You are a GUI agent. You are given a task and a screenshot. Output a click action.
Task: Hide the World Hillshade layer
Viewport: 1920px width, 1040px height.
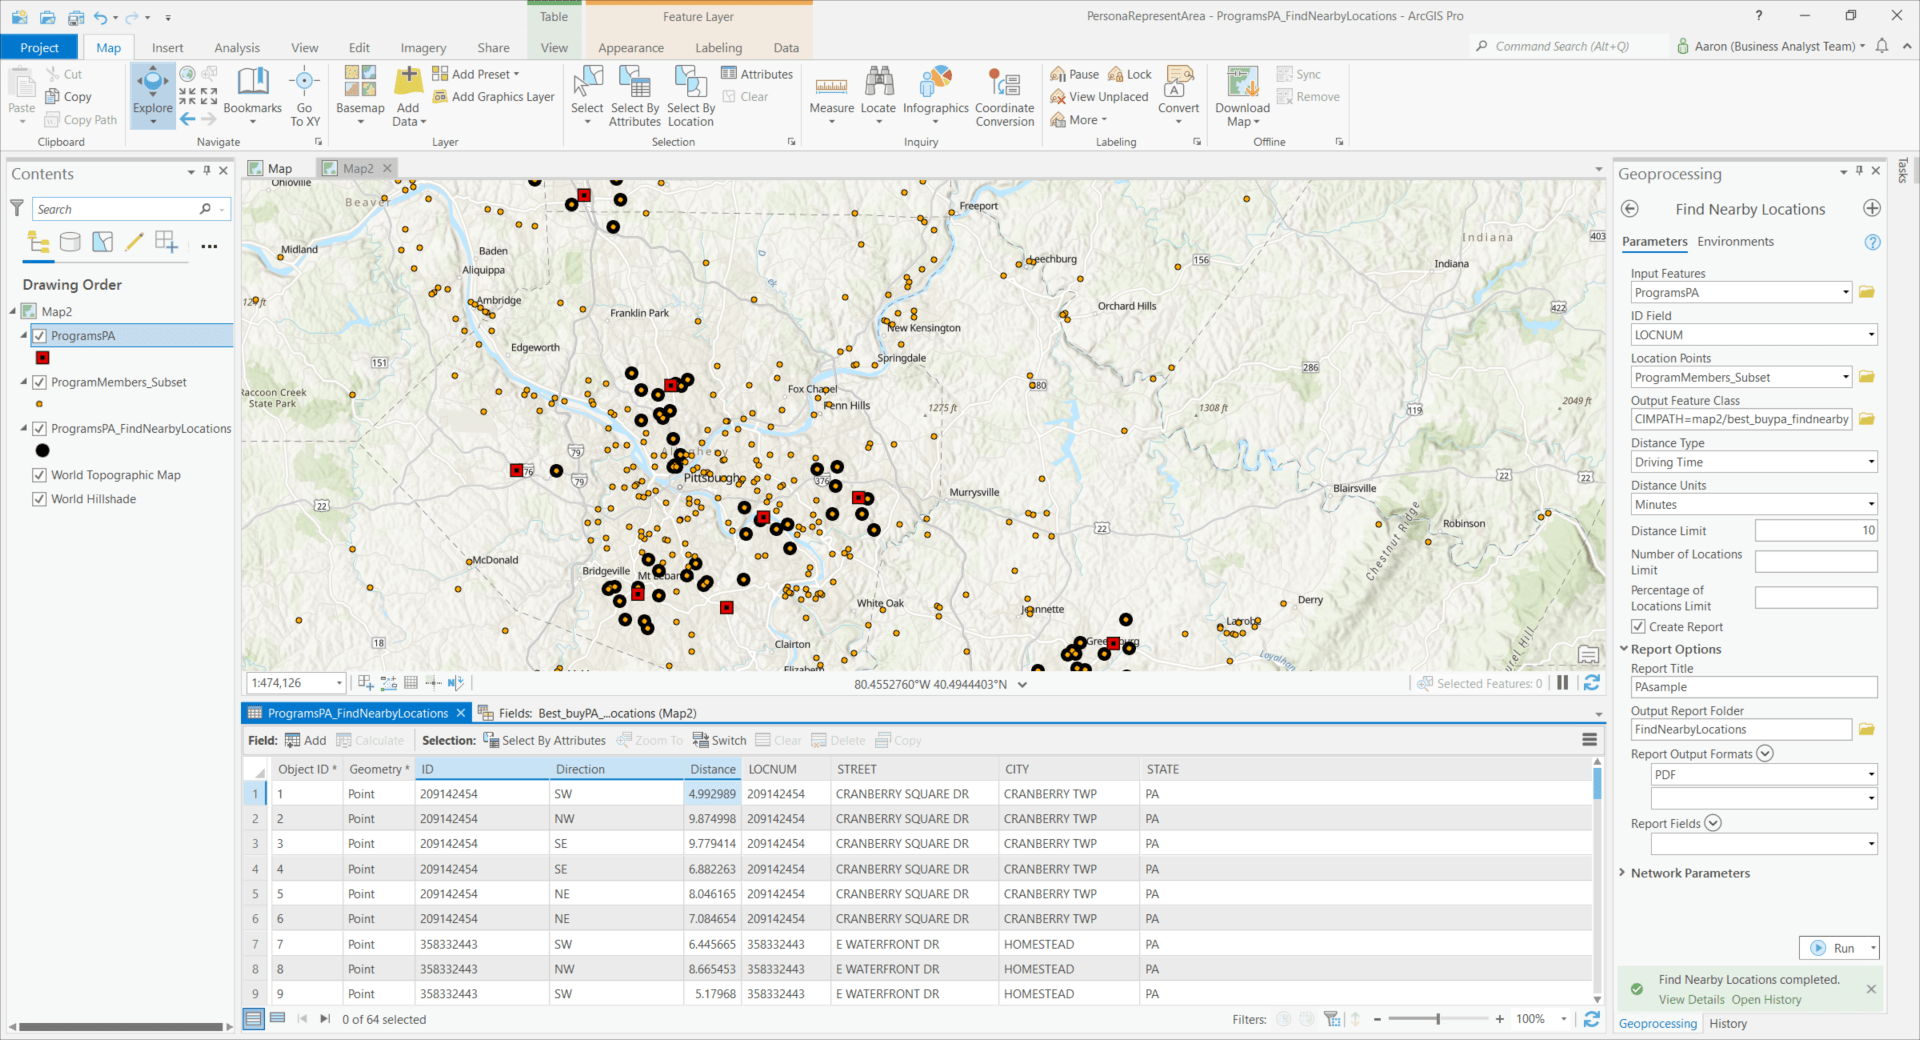tap(39, 498)
